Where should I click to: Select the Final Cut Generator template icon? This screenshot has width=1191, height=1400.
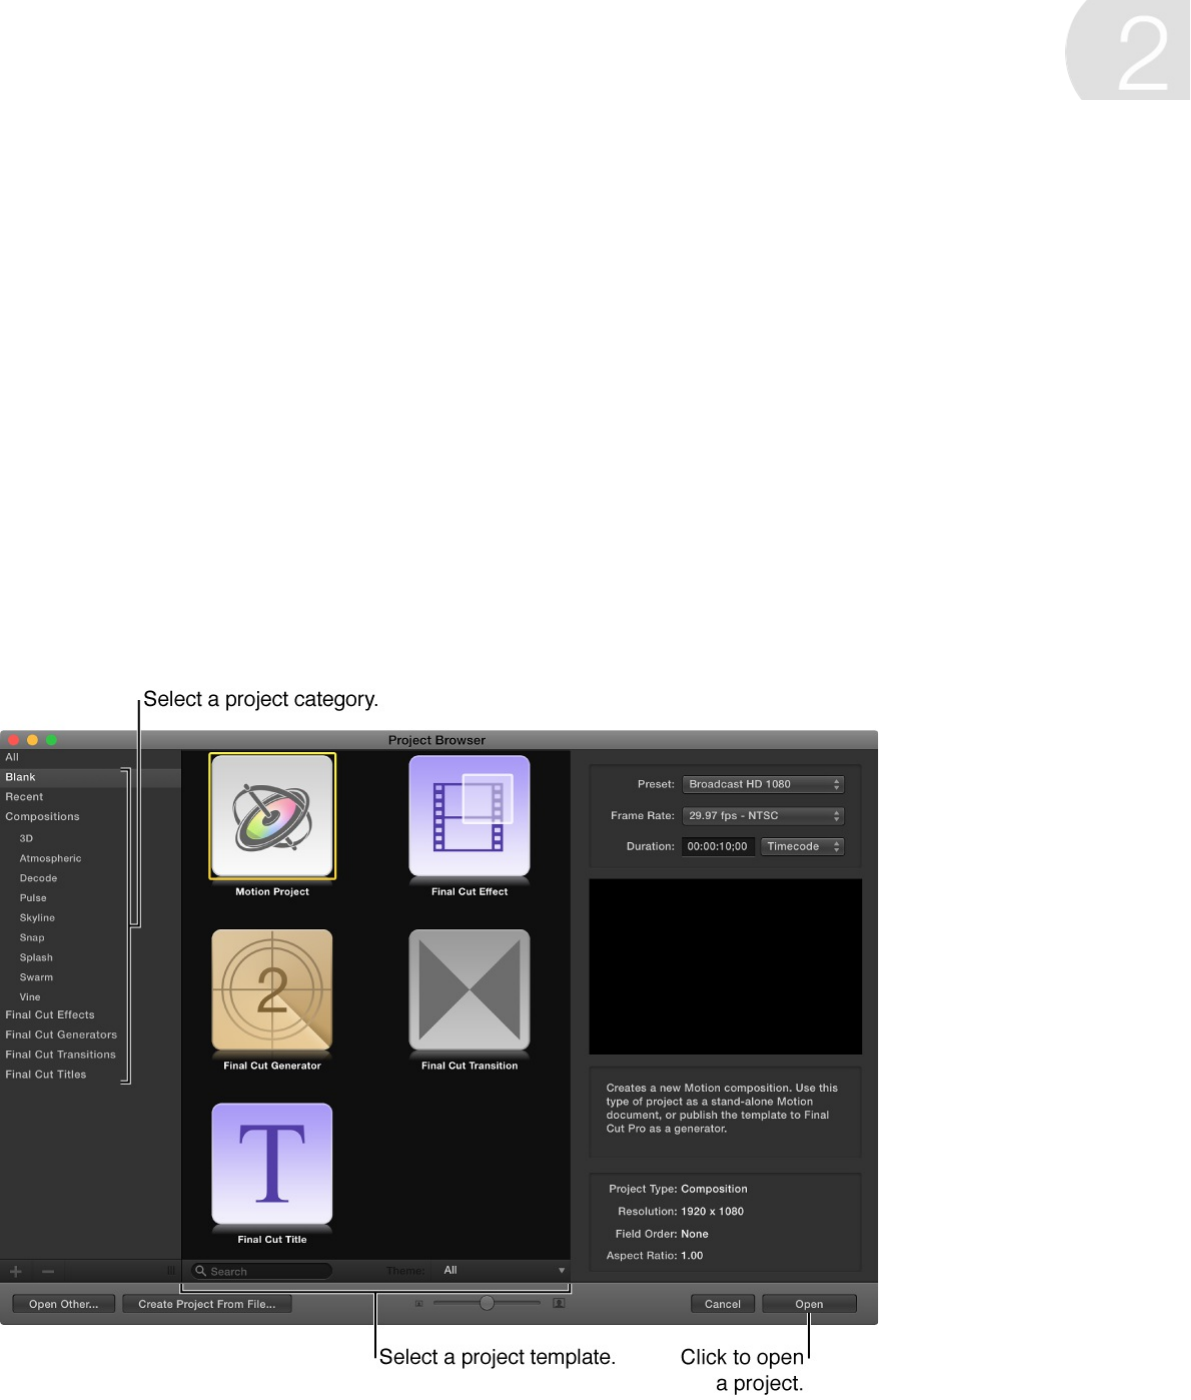pos(272,990)
